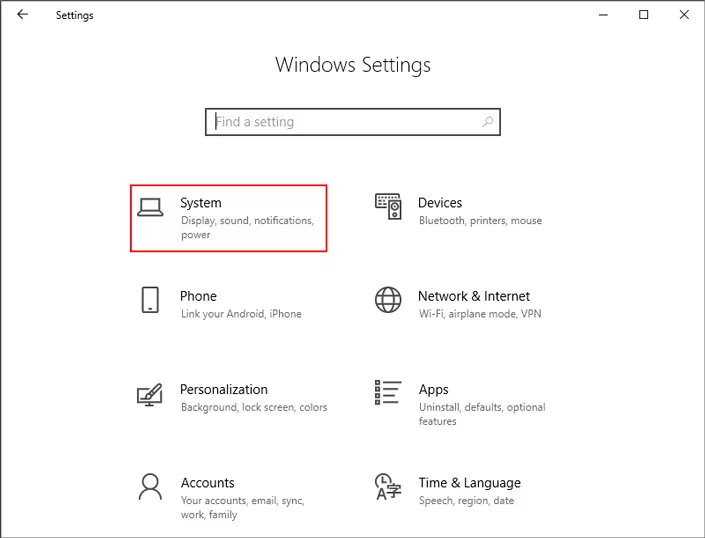Focus the Find a setting field
705x538 pixels.
pos(353,122)
